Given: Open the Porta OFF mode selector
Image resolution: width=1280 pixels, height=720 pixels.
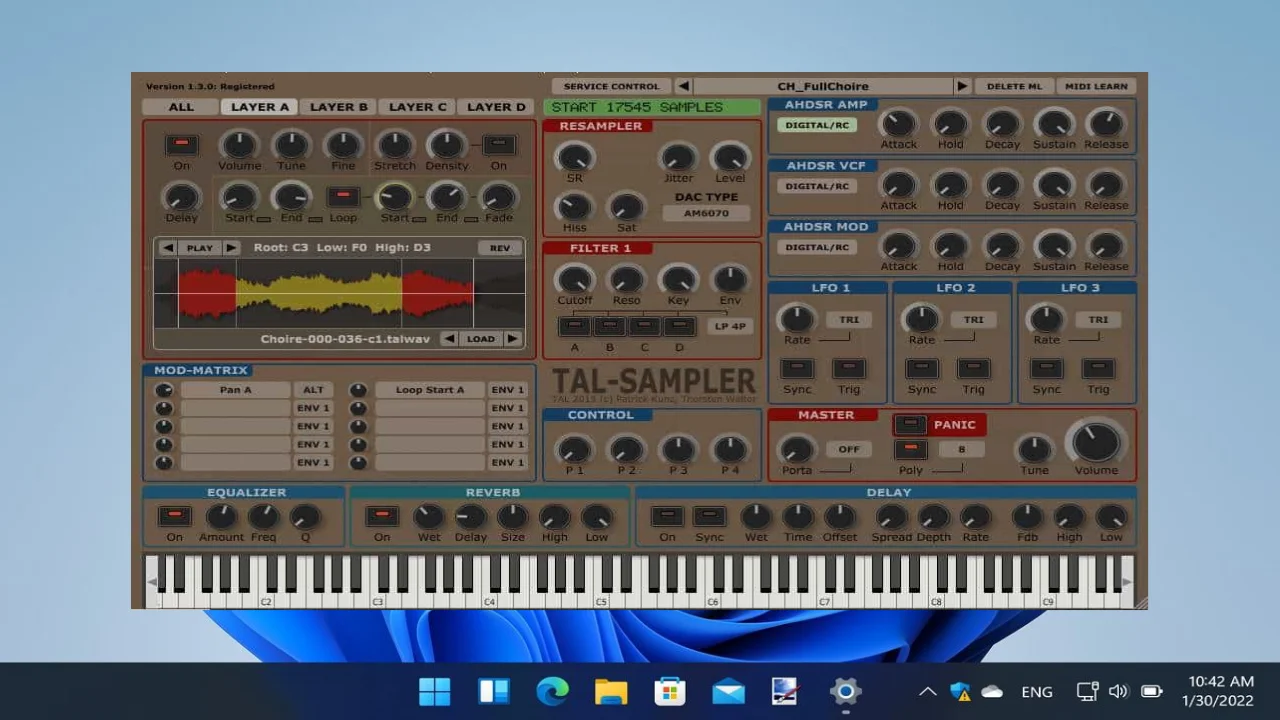Looking at the screenshot, I should 849,449.
